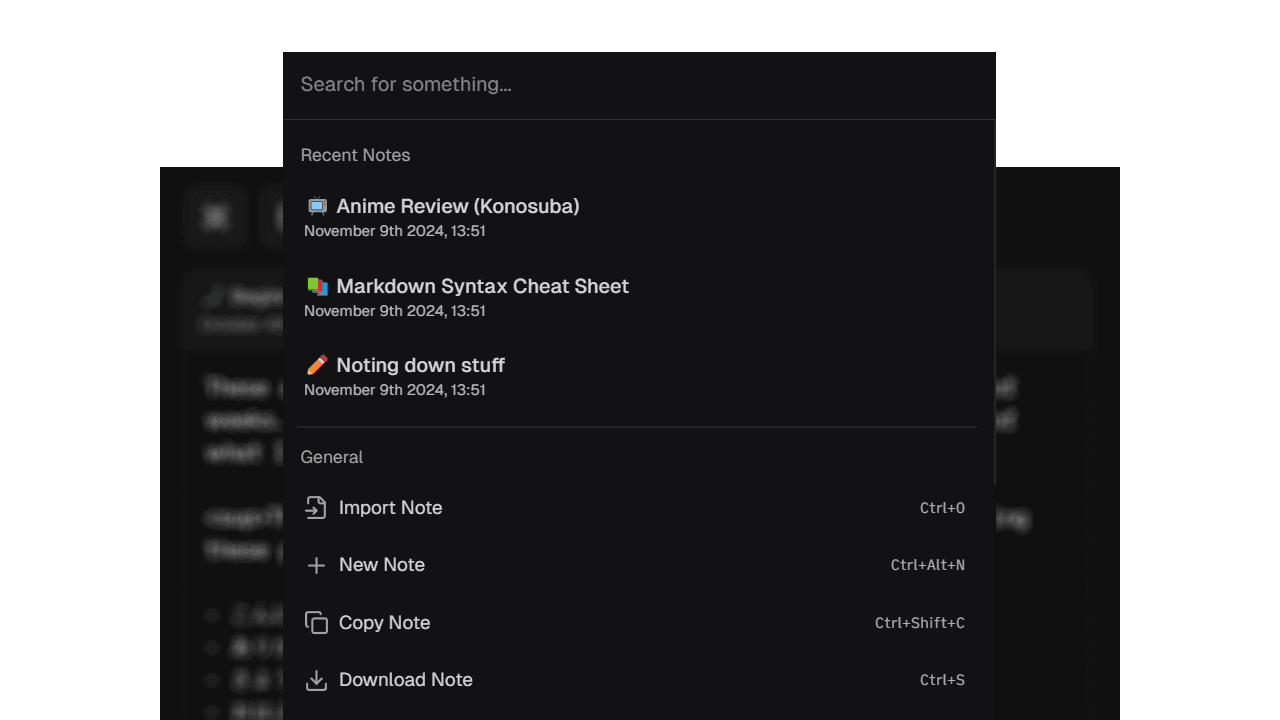Focus the 'Search for something...' field
The height and width of the screenshot is (720, 1280).
[638, 85]
